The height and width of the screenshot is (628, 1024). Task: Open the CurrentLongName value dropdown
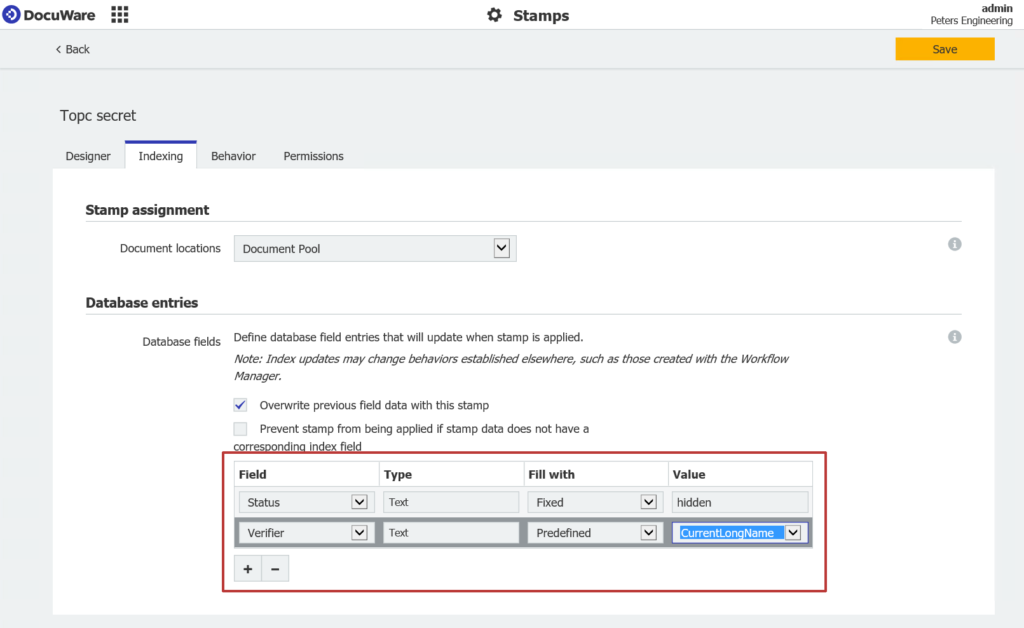point(793,533)
